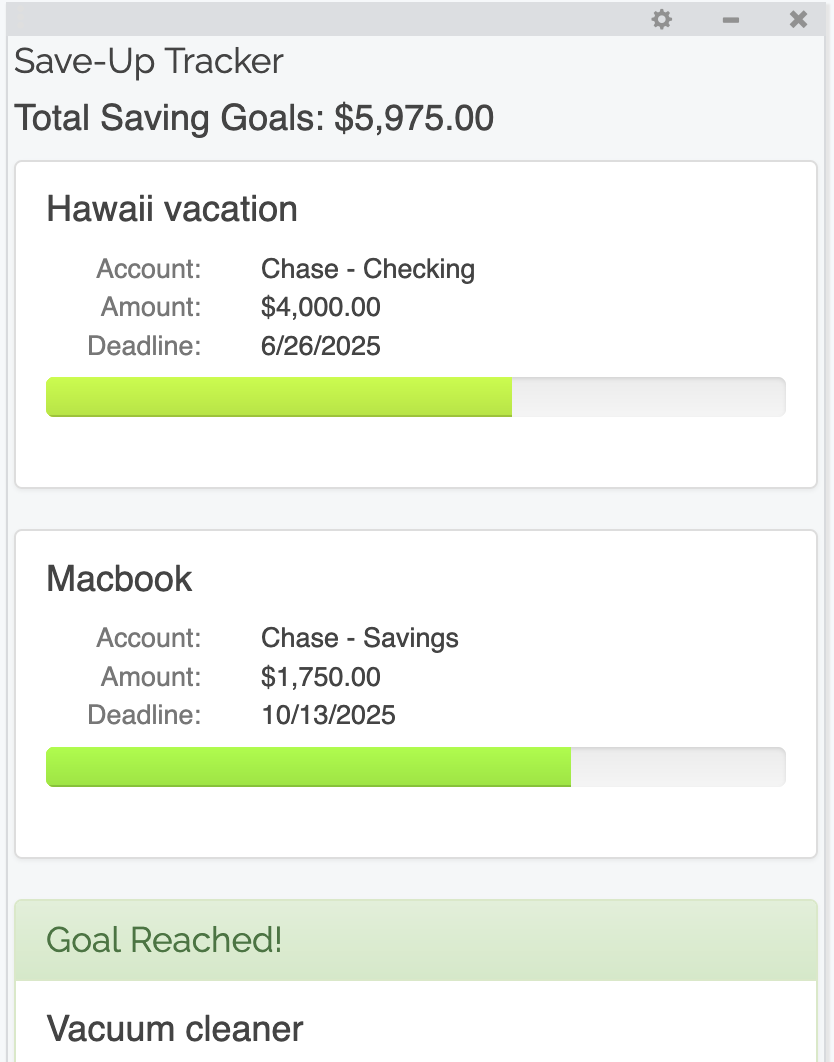The width and height of the screenshot is (834, 1062).
Task: Click the 6/26/2025 deadline date
Action: [321, 346]
